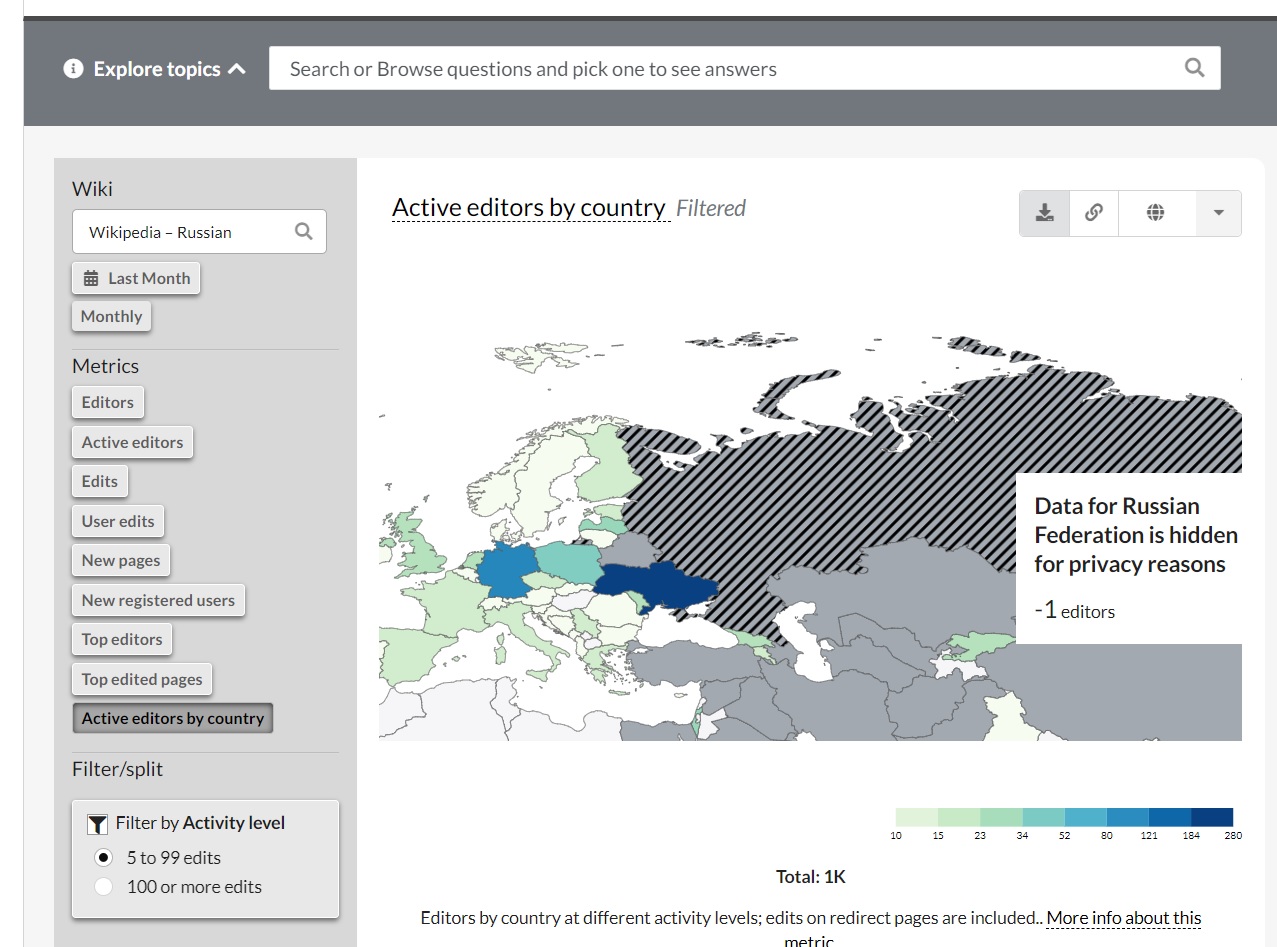
Task: Click the darkest blue legend swatch
Action: point(1212,817)
